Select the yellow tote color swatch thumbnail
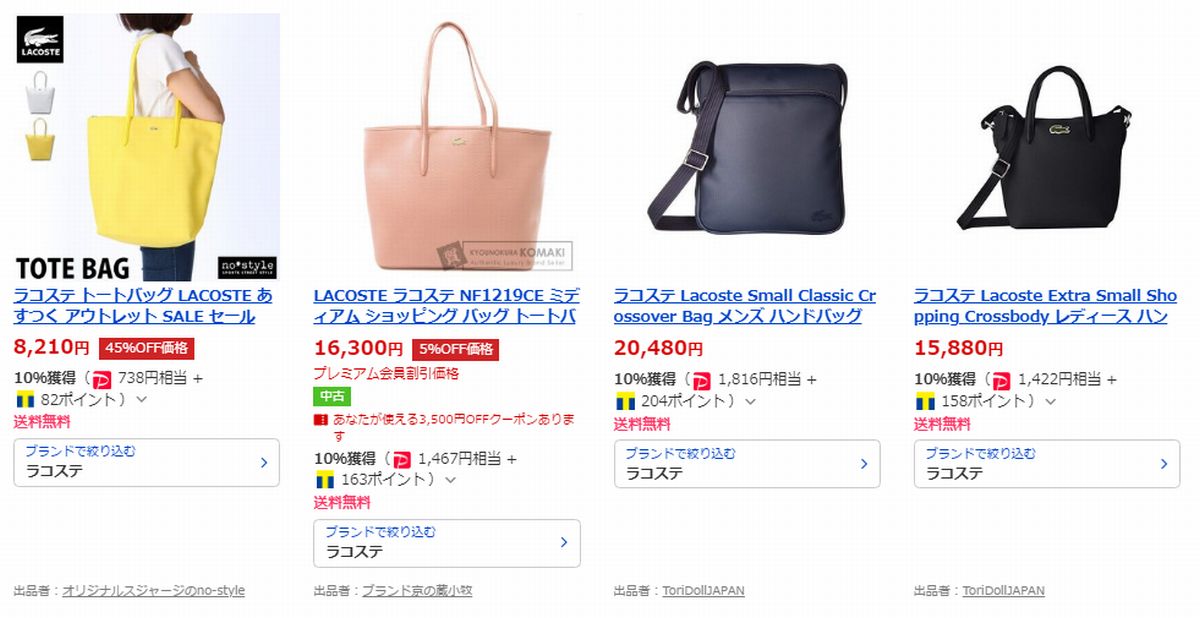Screen dimensions: 1200x618 (40, 139)
